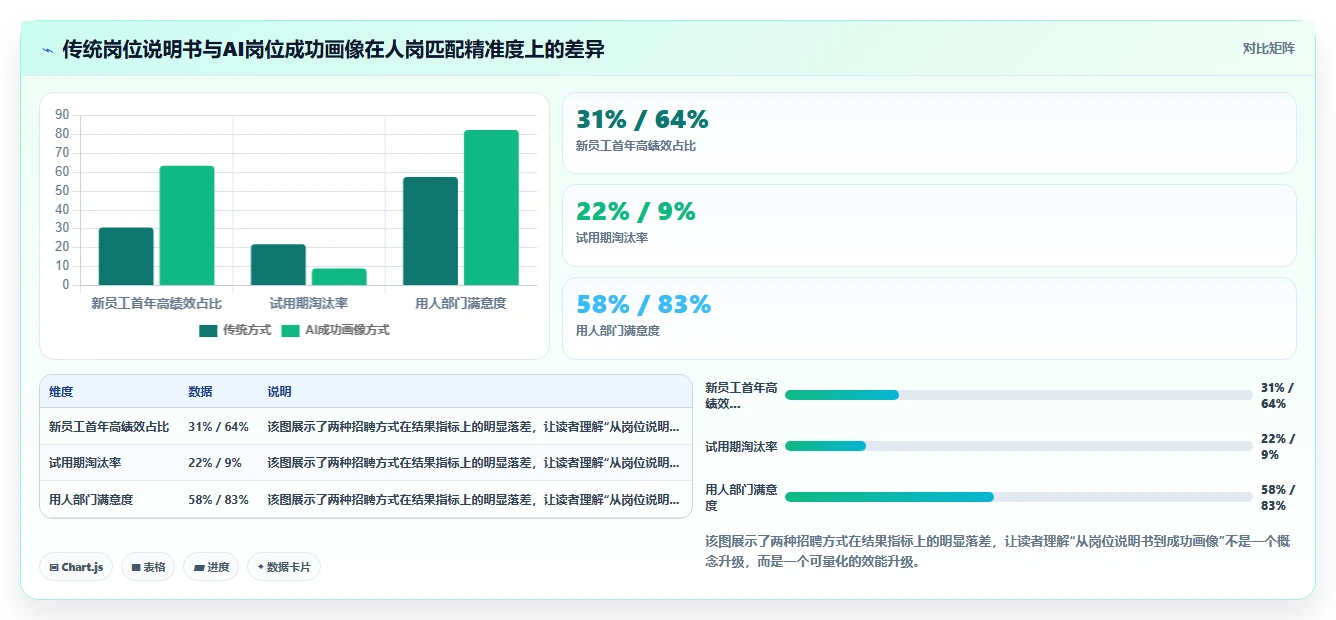Click the 新员工首年高绩效占比 progress bar
The image size is (1336, 620).
click(1018, 395)
